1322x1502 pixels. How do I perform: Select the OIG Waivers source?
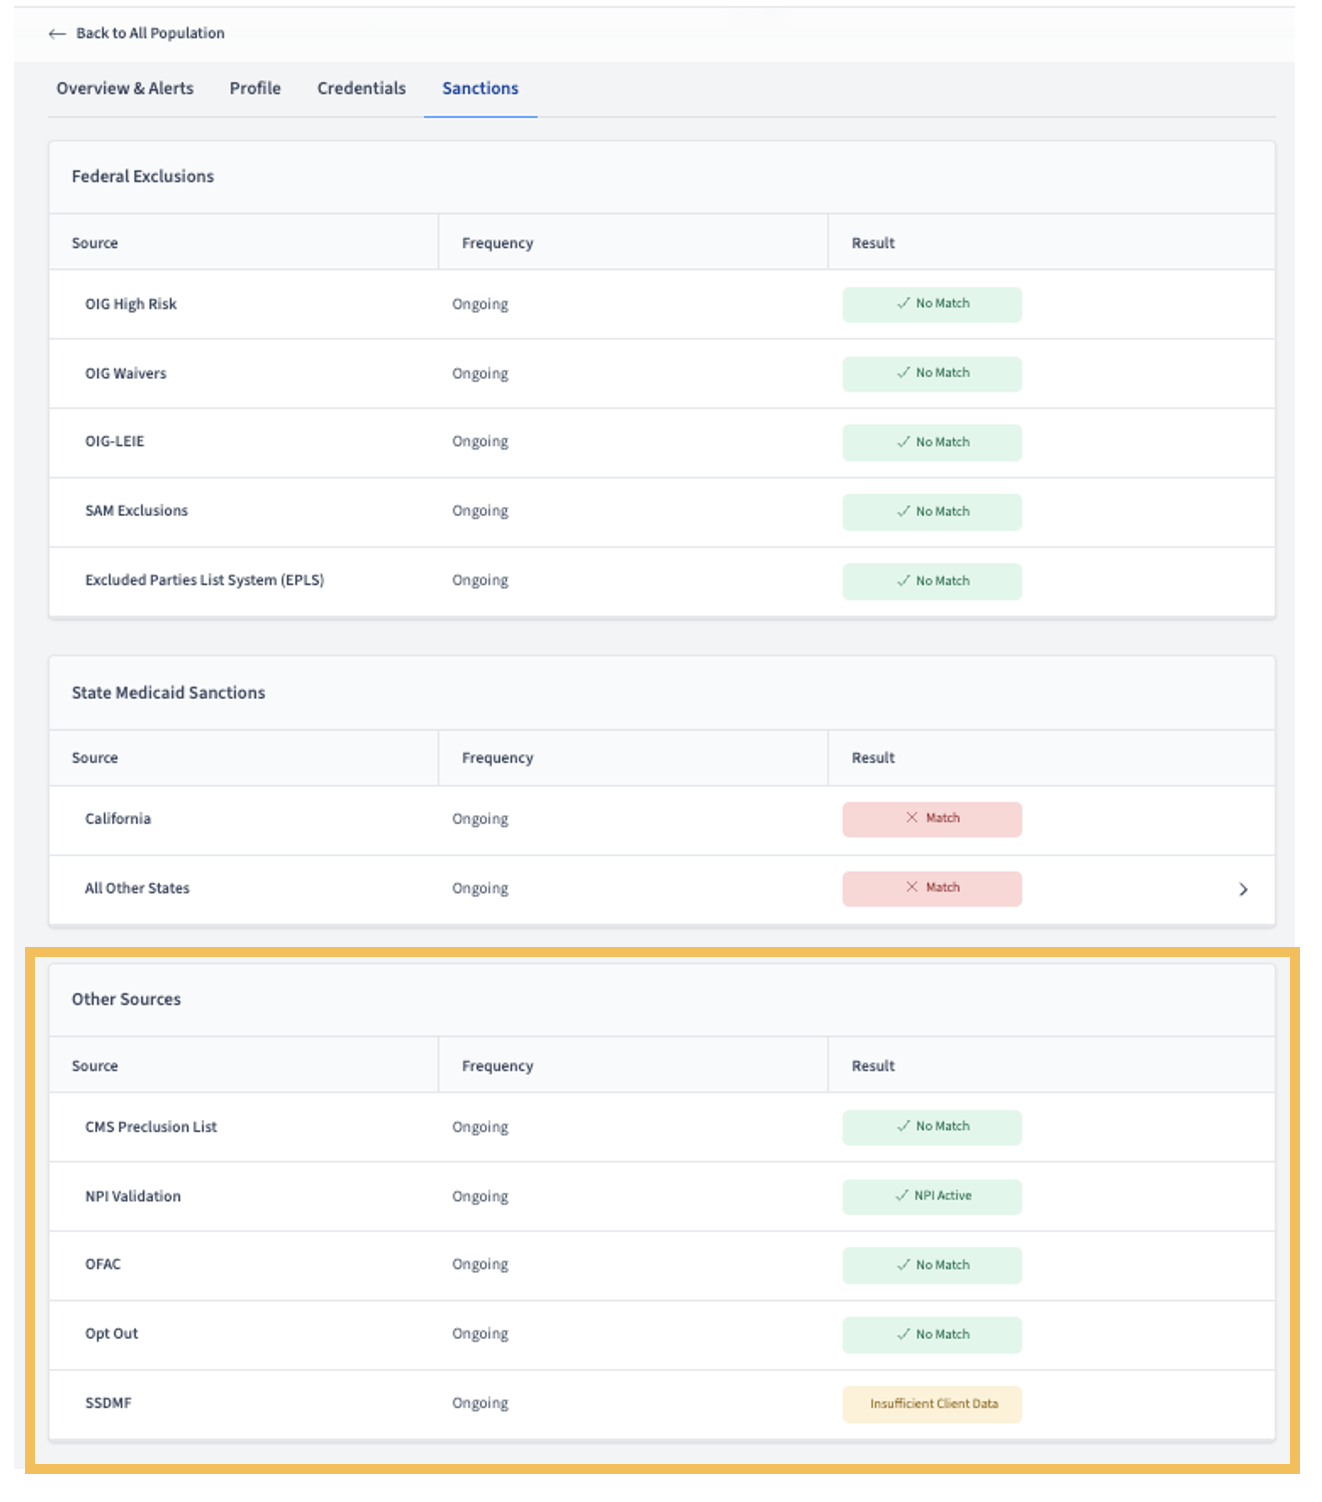pyautogui.click(x=126, y=373)
